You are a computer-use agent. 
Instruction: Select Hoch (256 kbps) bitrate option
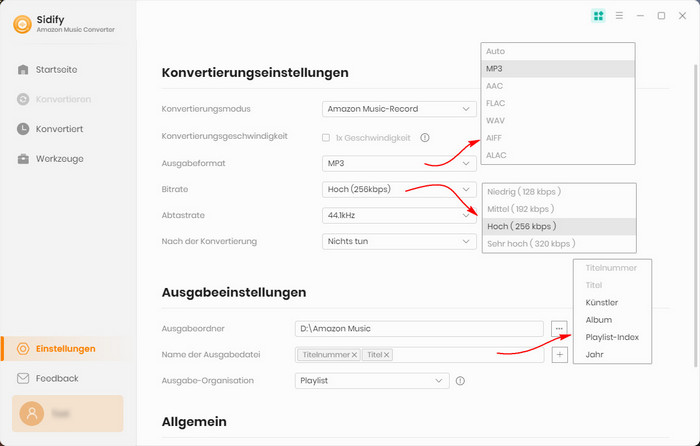coord(559,226)
